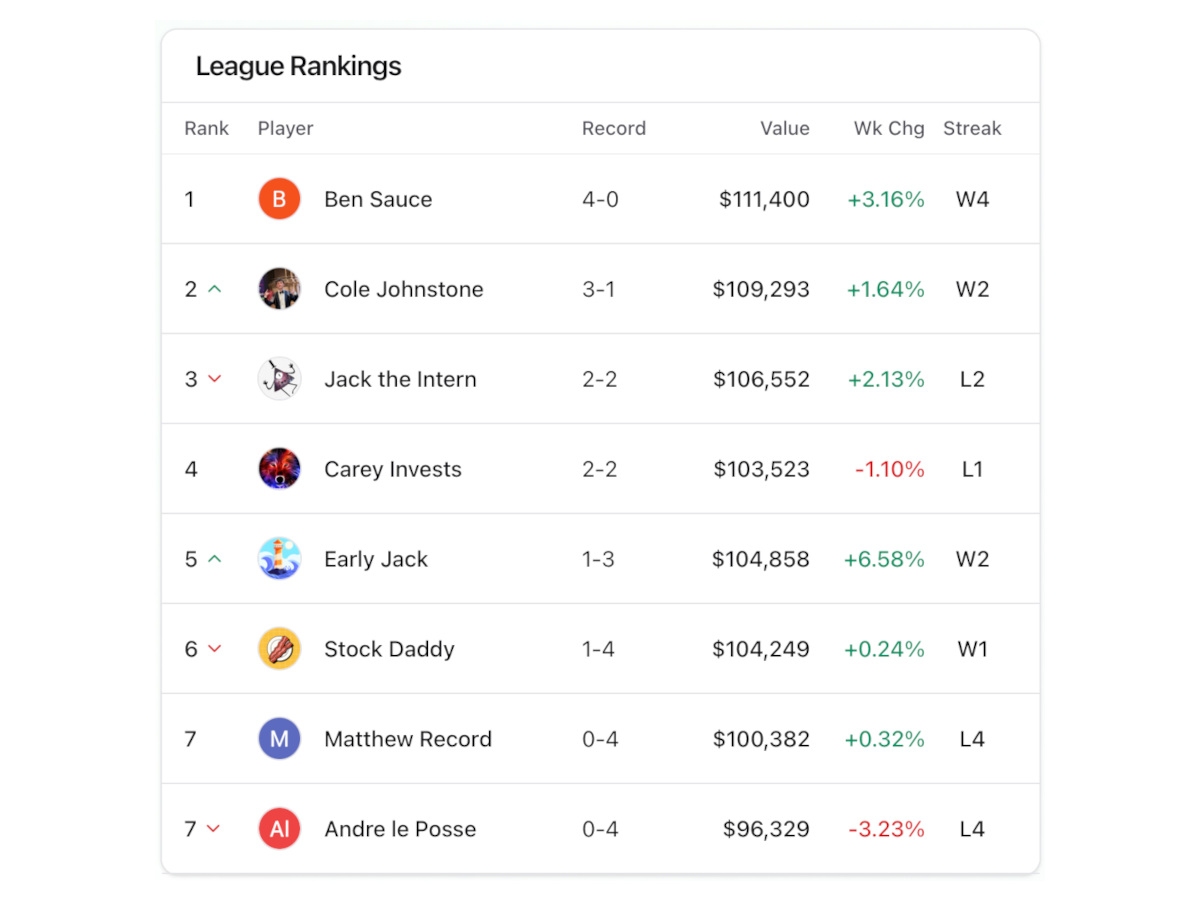Toggle the down arrow next to Stock Daddy's rank
This screenshot has height=900, width=1200.
[214, 648]
